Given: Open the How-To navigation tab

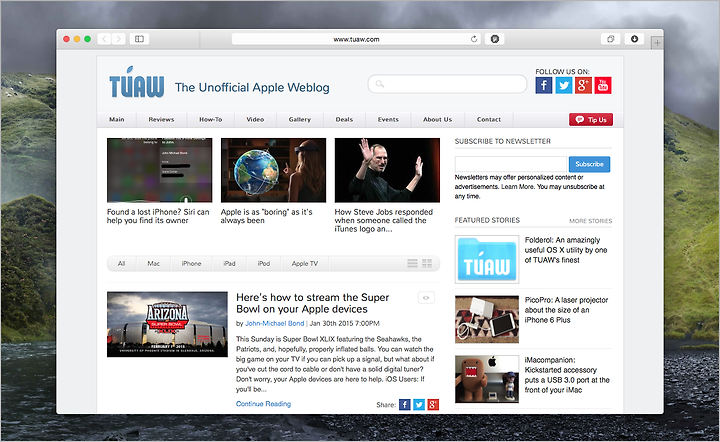Looking at the screenshot, I should point(210,119).
